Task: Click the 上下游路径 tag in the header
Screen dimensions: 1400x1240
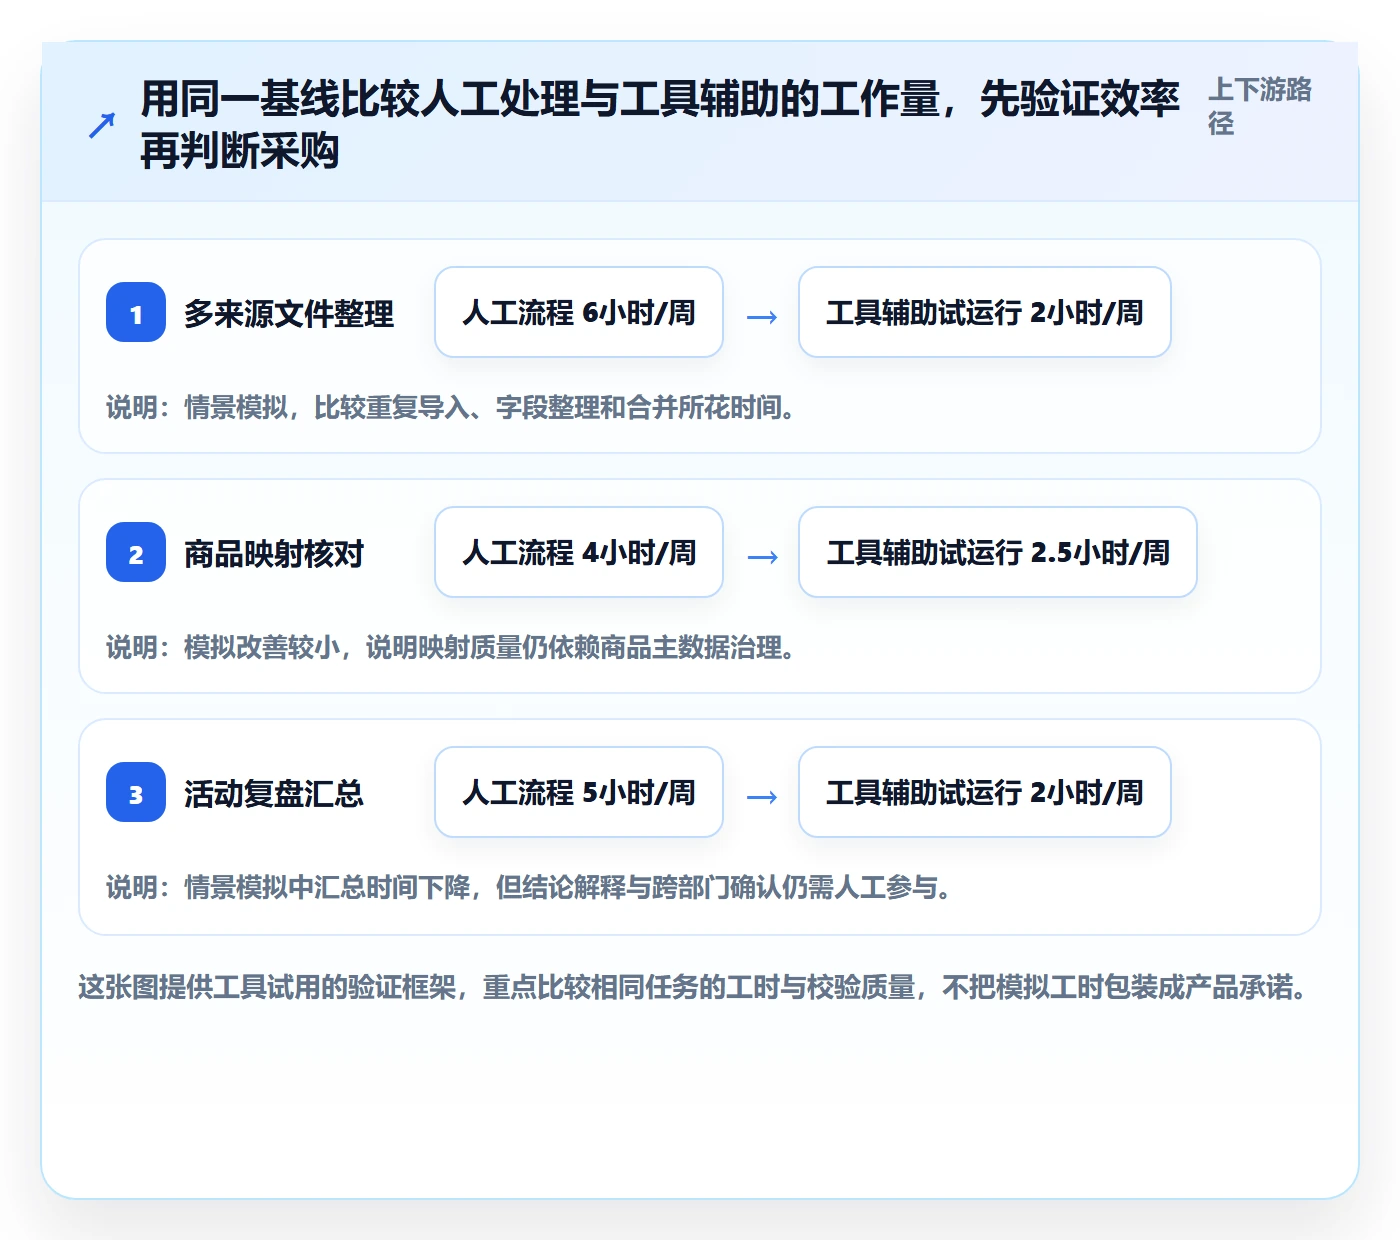Action: tap(1259, 106)
